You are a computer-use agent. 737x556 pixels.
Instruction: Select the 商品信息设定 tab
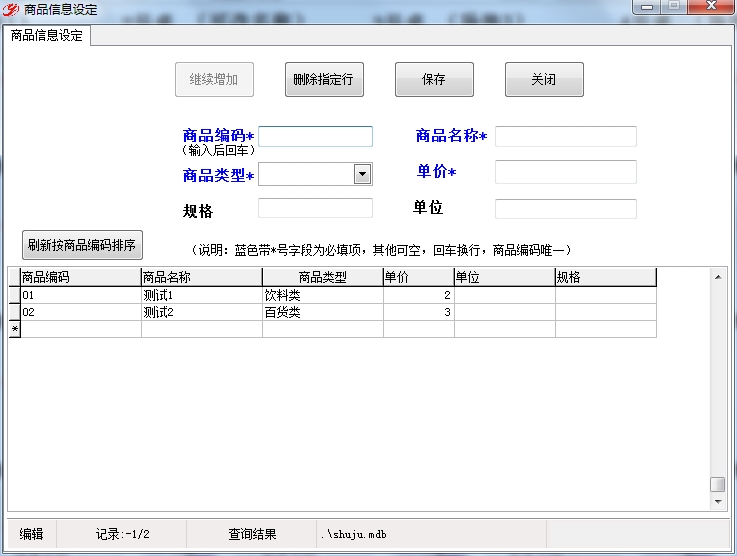pos(47,35)
